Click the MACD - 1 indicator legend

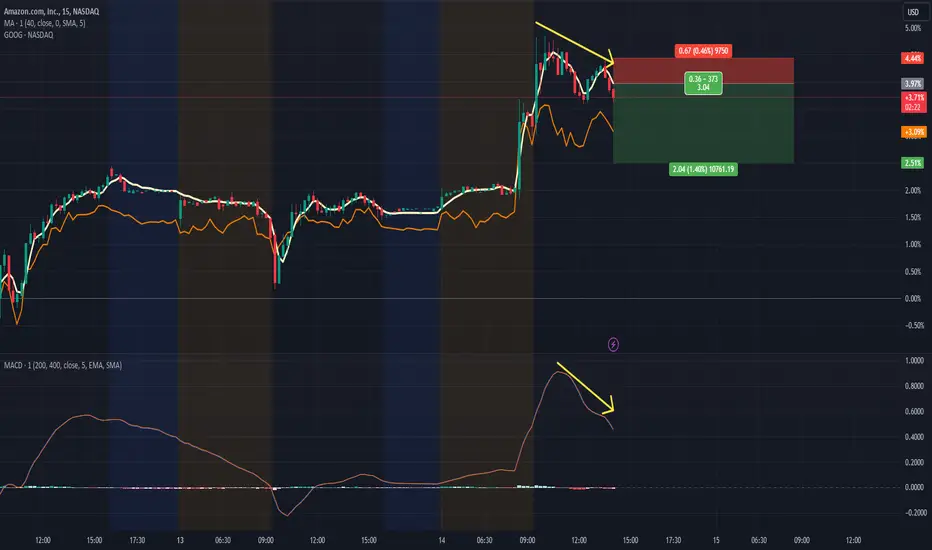[x=63, y=365]
